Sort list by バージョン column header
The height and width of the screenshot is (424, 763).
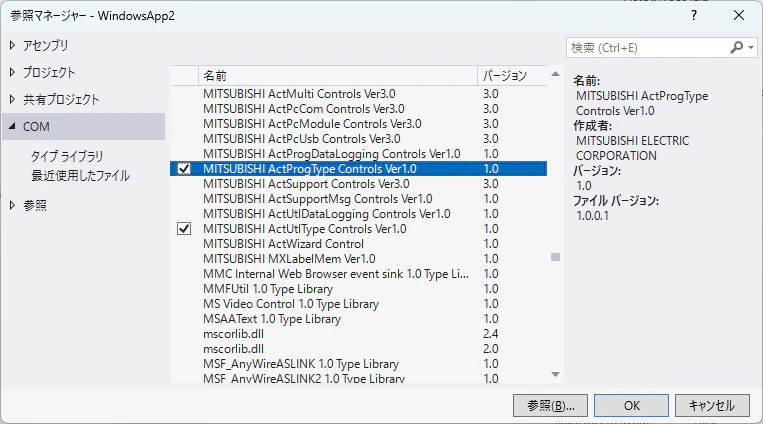click(512, 75)
